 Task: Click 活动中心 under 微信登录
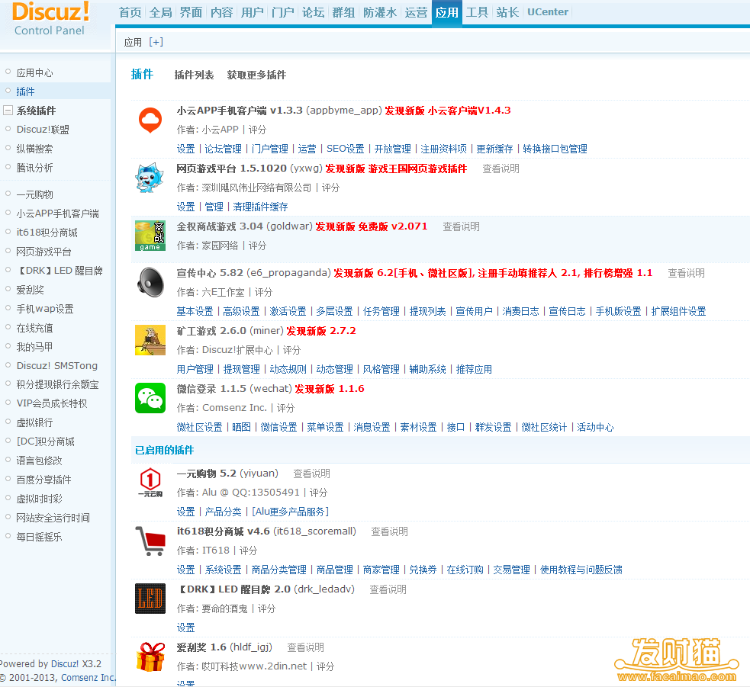click(595, 427)
